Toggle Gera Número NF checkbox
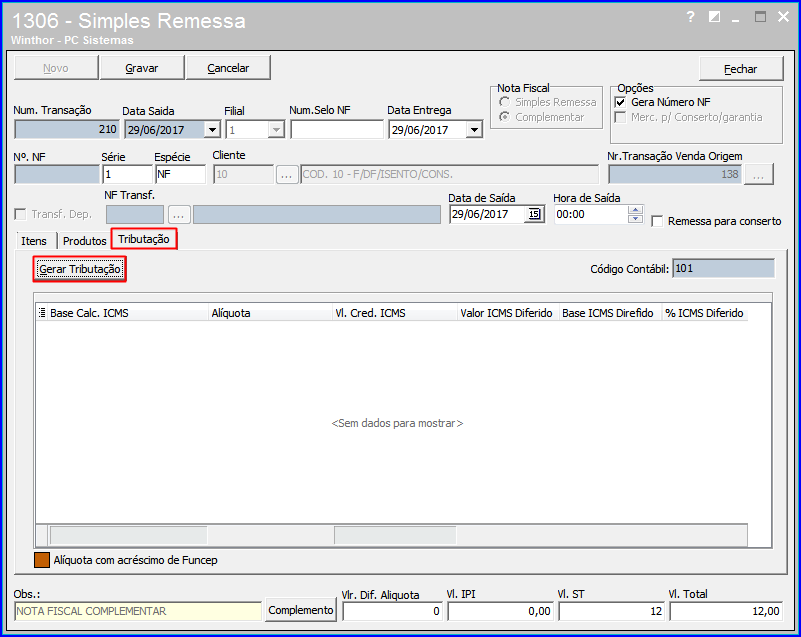This screenshot has width=801, height=637. coord(620,102)
